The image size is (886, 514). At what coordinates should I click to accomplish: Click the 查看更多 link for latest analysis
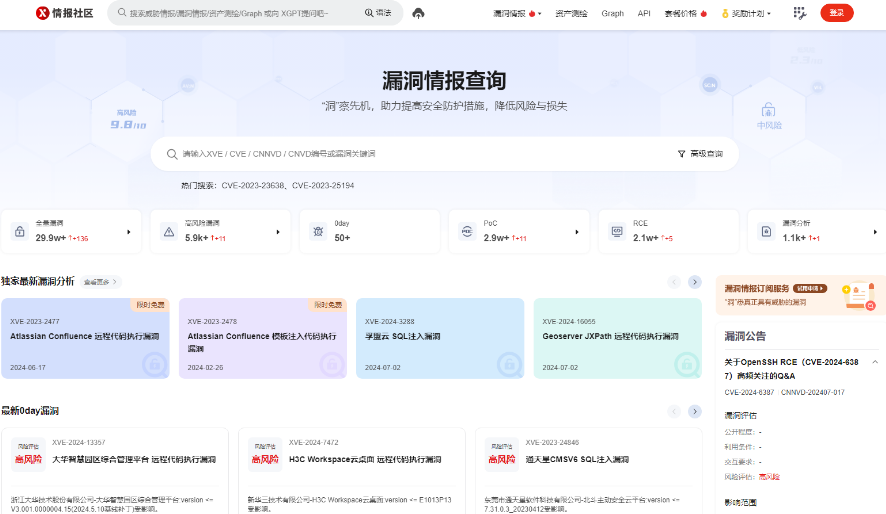[101, 282]
